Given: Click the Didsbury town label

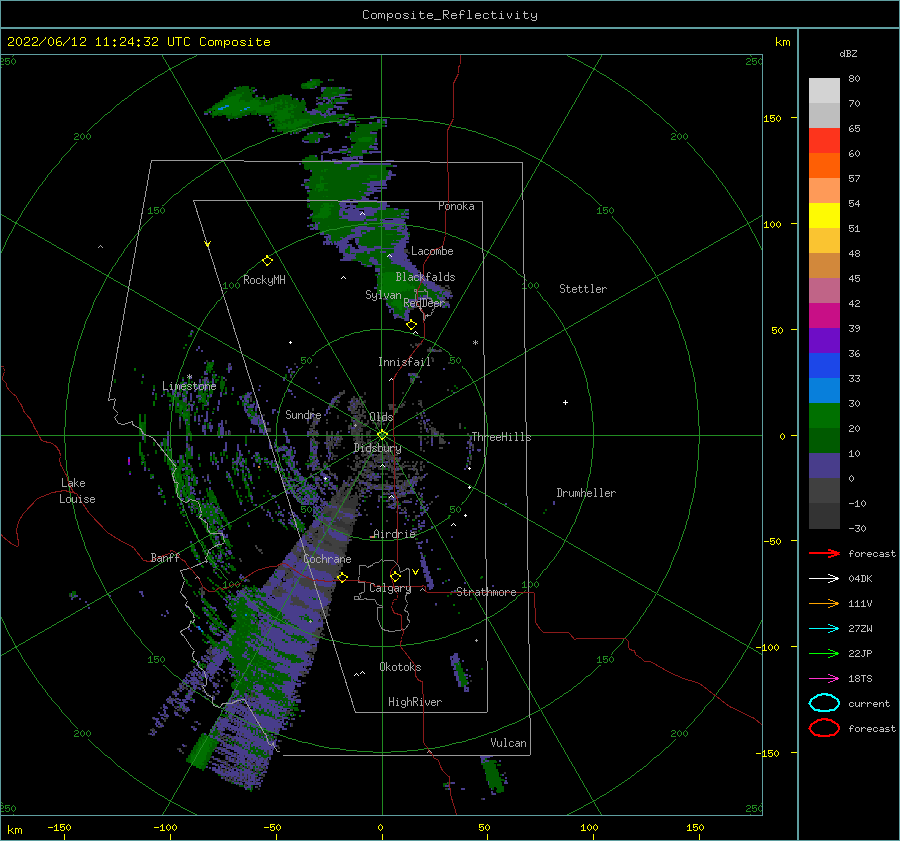Looking at the screenshot, I should tap(377, 448).
